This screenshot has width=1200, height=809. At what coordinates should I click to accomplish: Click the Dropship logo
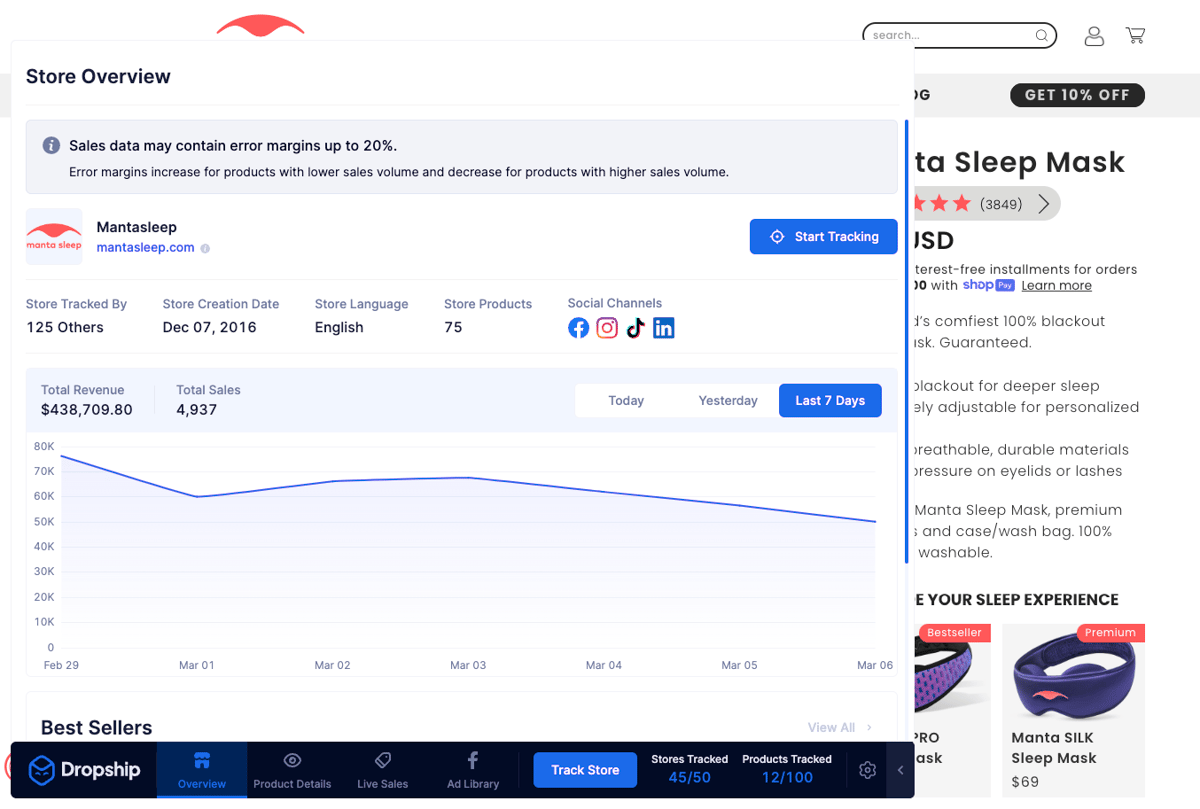tap(84, 769)
